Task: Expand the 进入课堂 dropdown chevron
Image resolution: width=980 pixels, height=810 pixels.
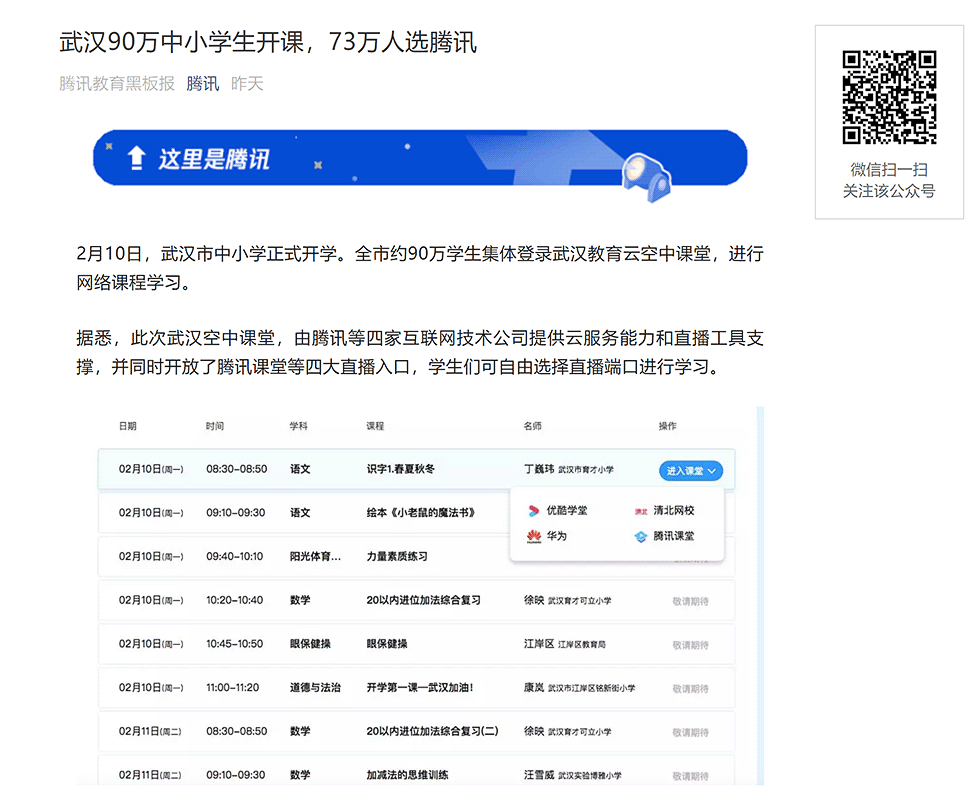Action: [x=712, y=471]
